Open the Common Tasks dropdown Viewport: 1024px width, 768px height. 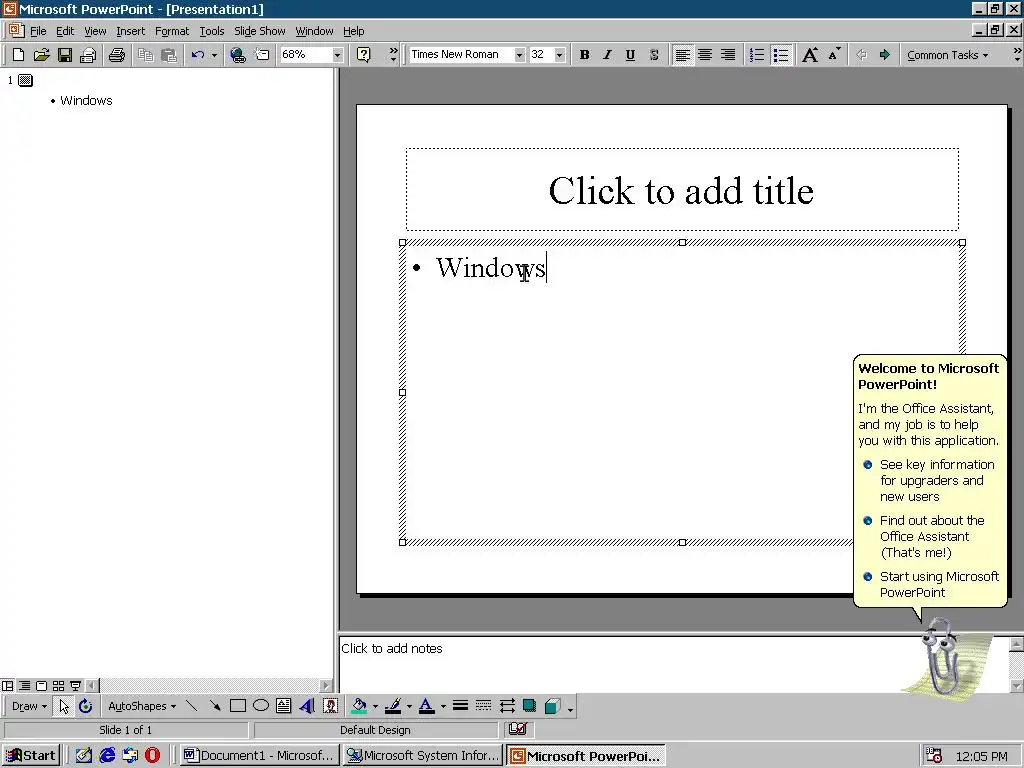tap(947, 55)
